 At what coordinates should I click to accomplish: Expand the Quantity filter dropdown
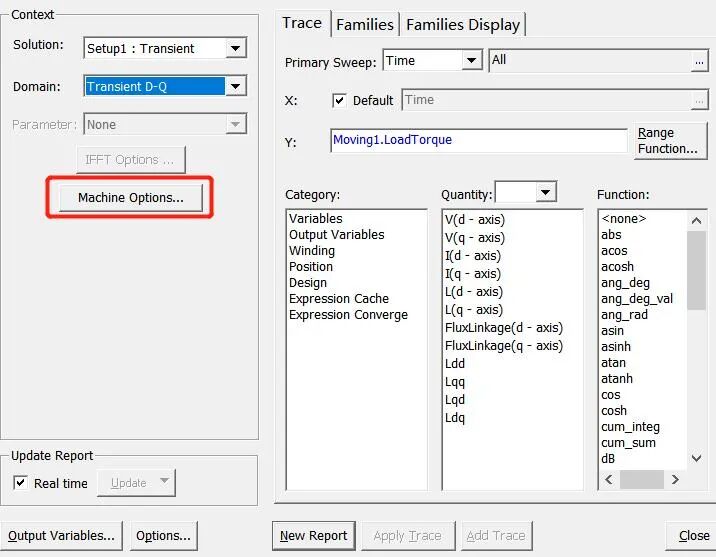(x=545, y=192)
